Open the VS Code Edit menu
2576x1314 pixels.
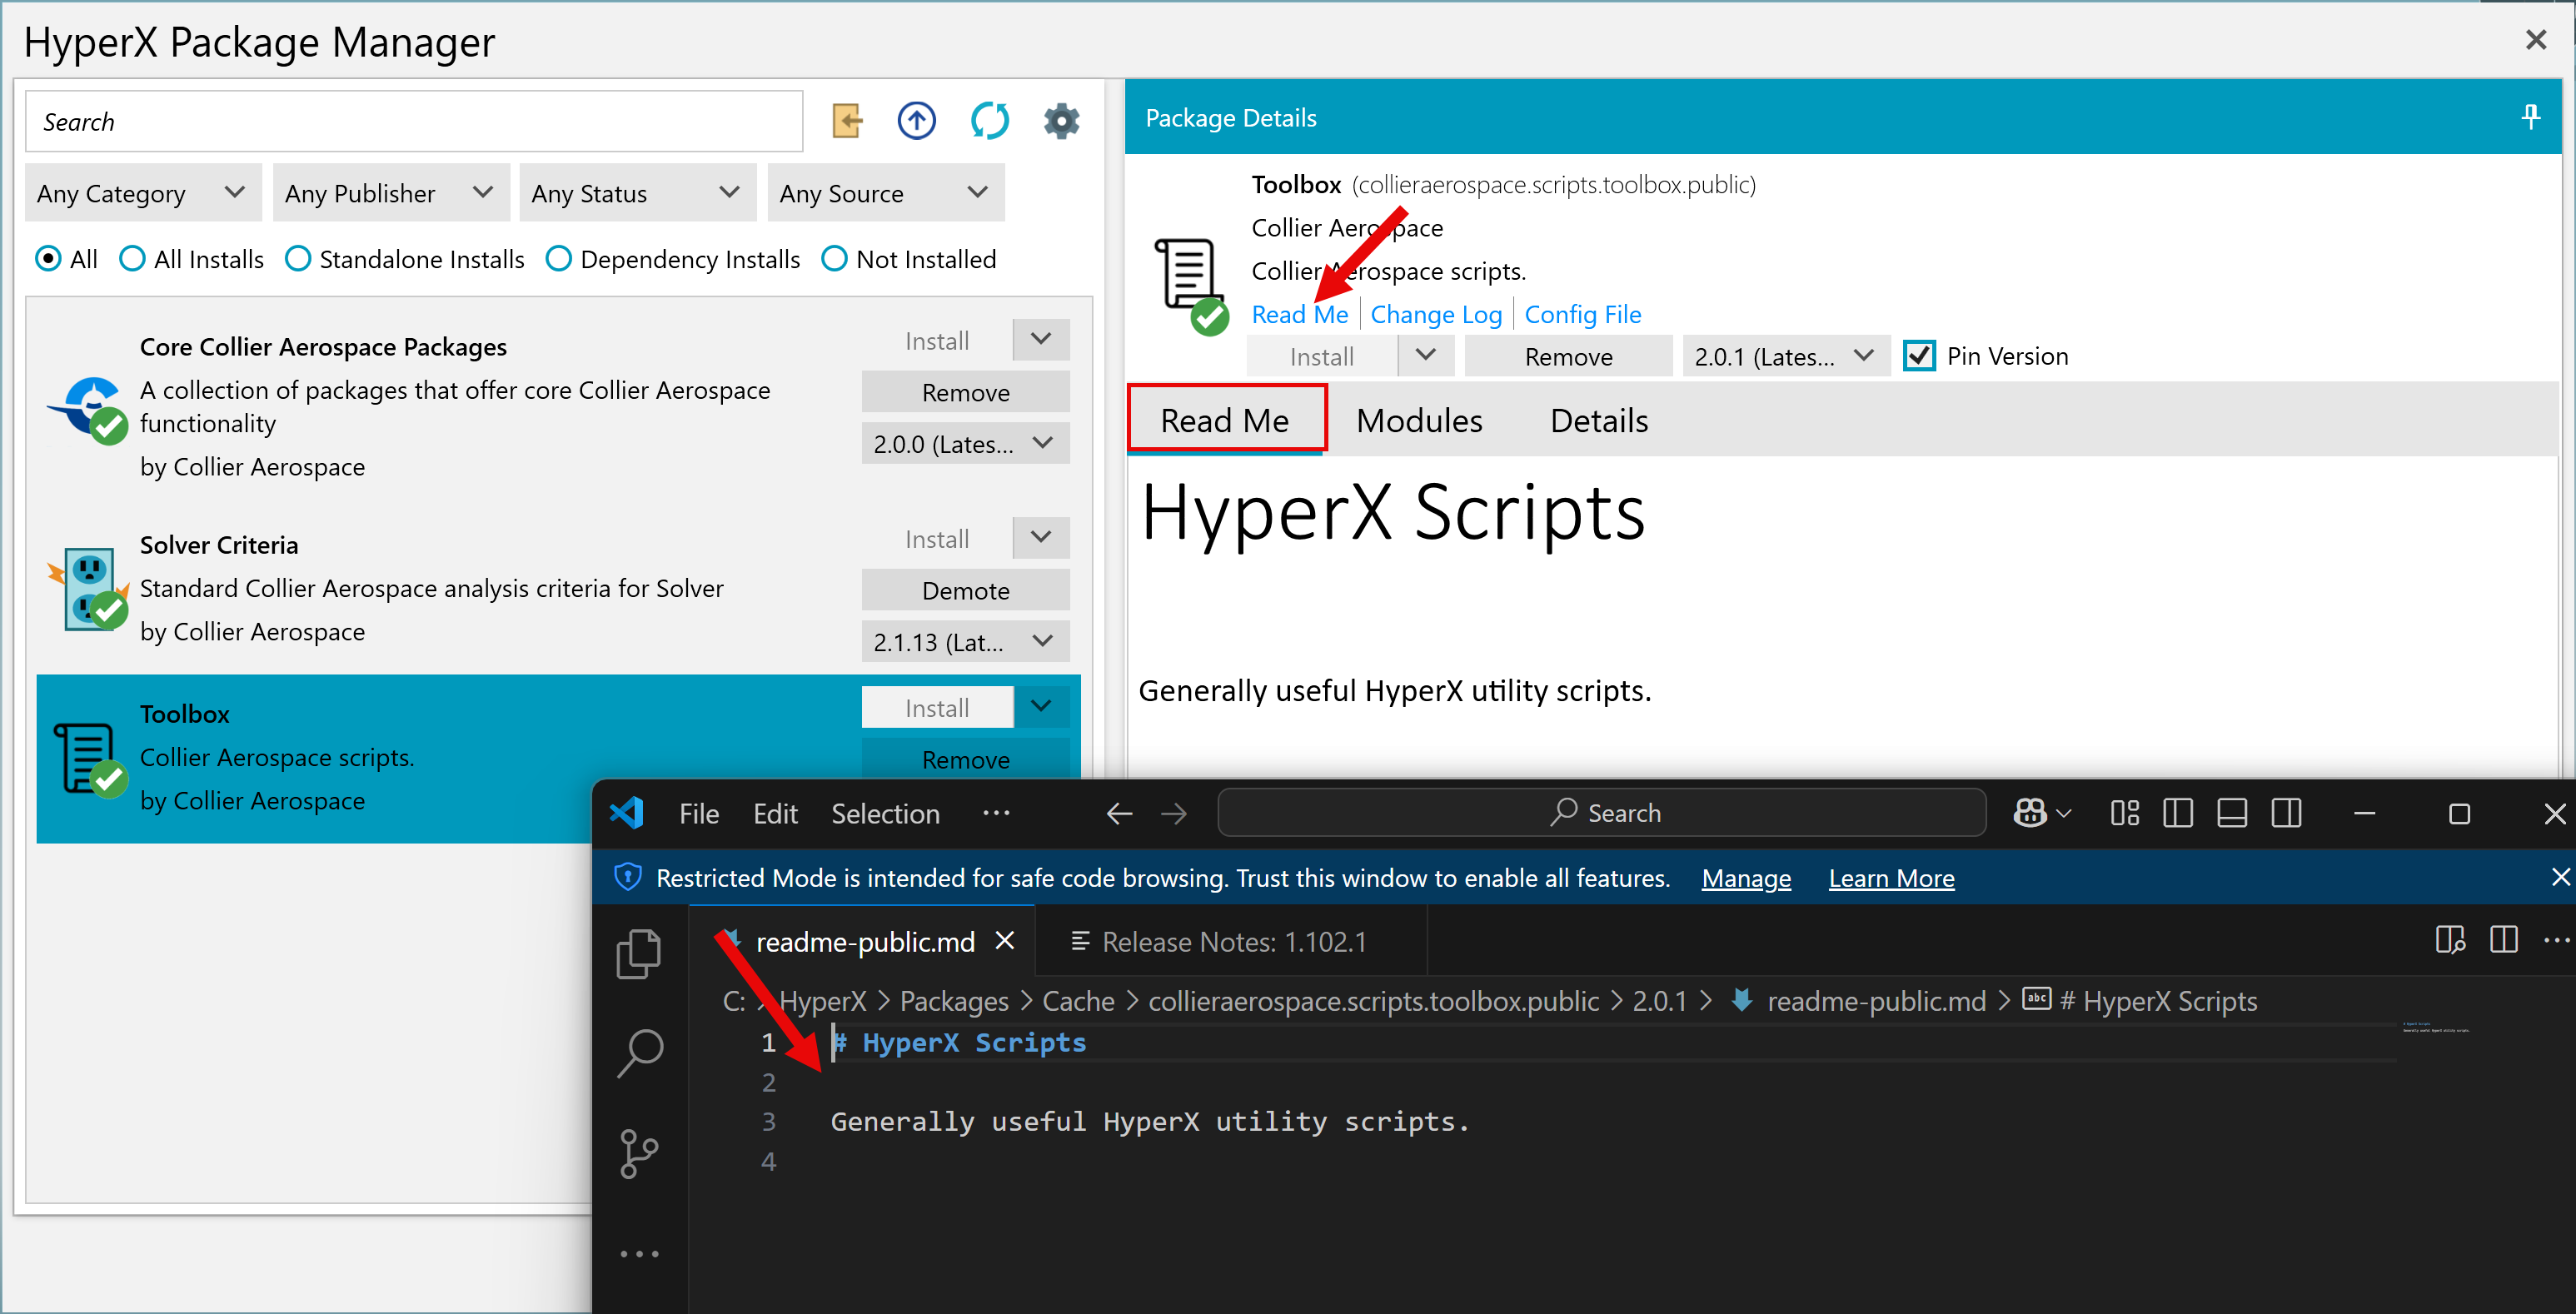tap(775, 813)
